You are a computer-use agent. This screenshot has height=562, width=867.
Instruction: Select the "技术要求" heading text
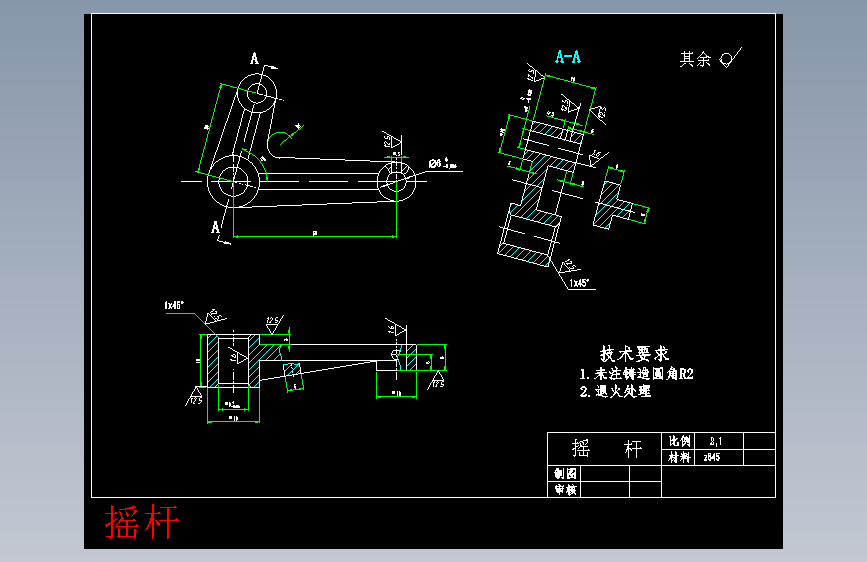634,353
